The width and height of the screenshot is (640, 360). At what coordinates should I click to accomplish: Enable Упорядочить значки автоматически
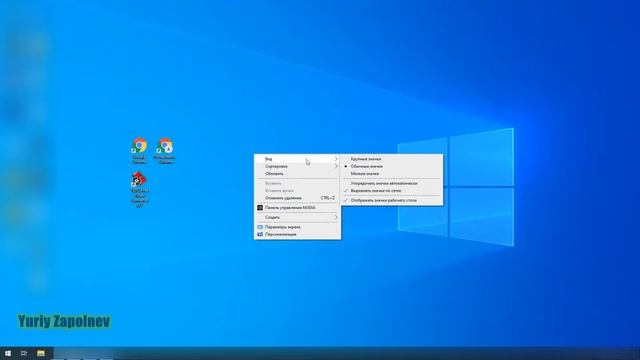[x=392, y=183]
